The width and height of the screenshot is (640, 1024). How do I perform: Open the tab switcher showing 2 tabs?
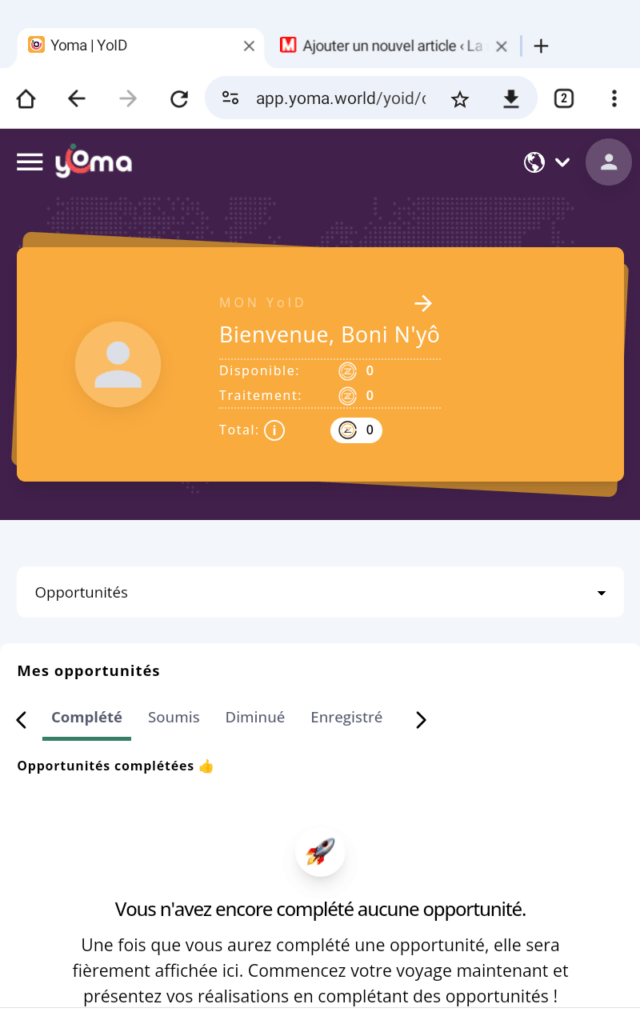click(x=564, y=98)
